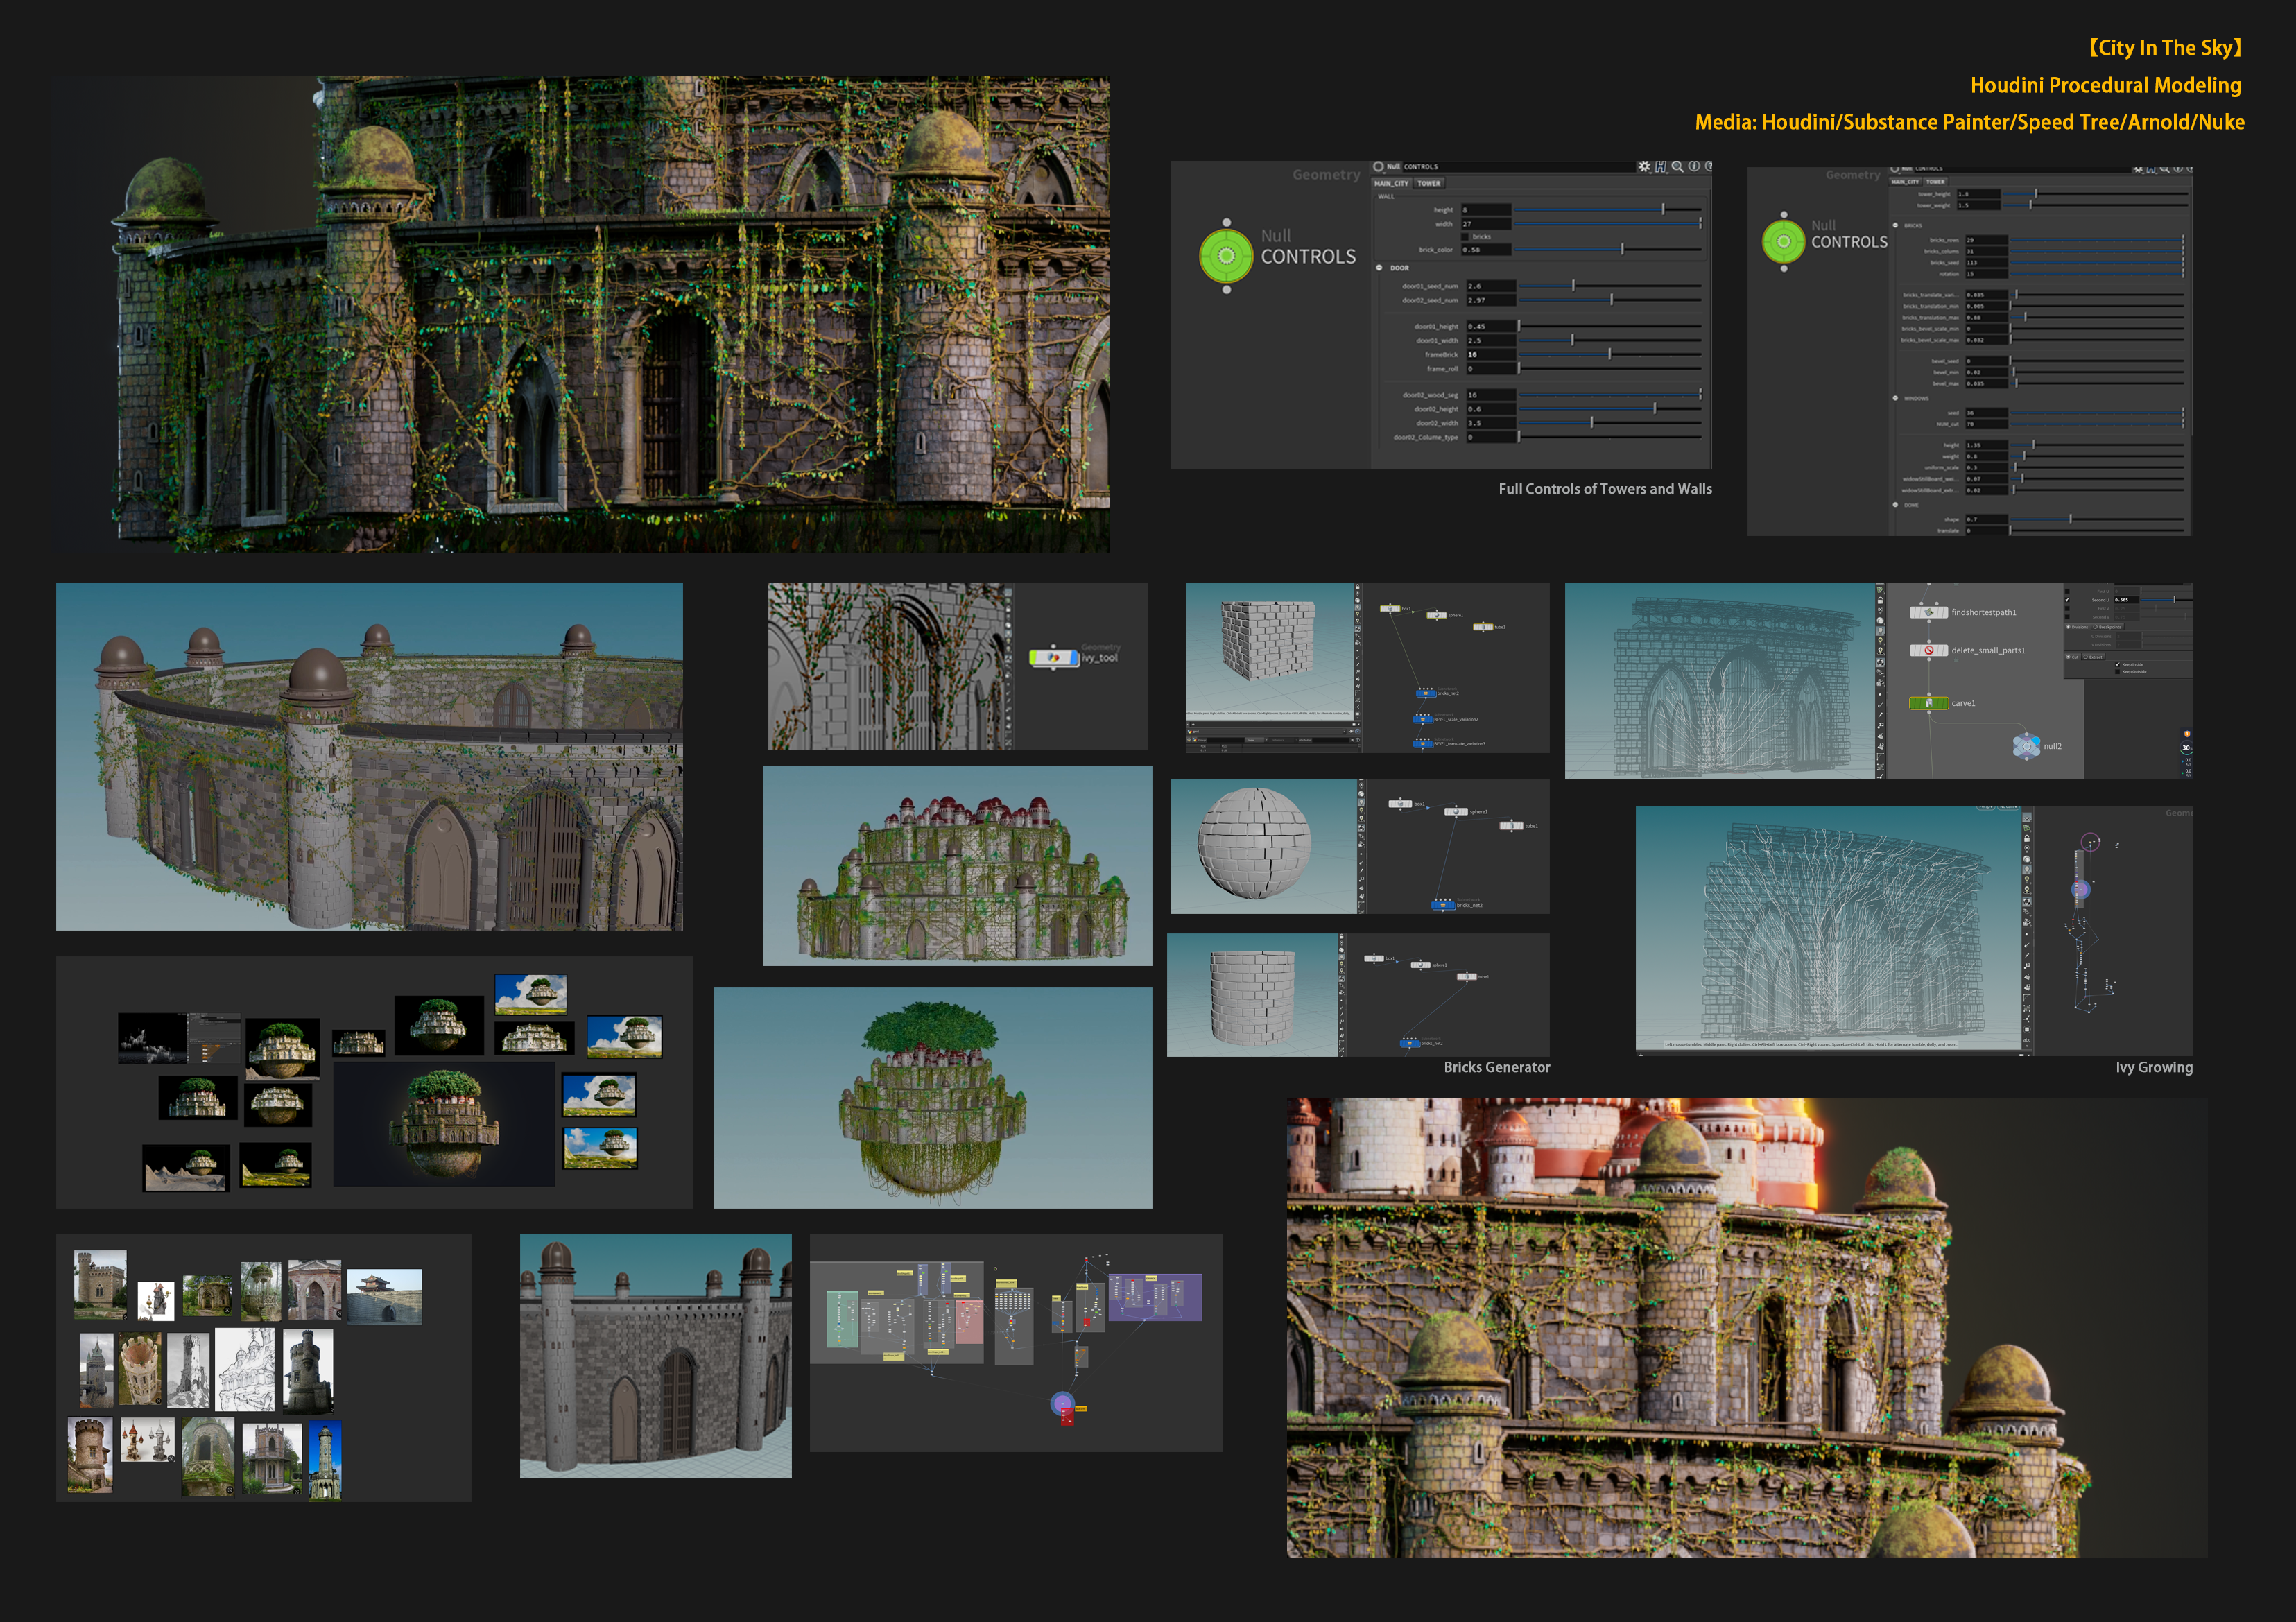The image size is (2296, 1622).
Task: Click the tower_height slider in tower panel
Action: click(2096, 194)
